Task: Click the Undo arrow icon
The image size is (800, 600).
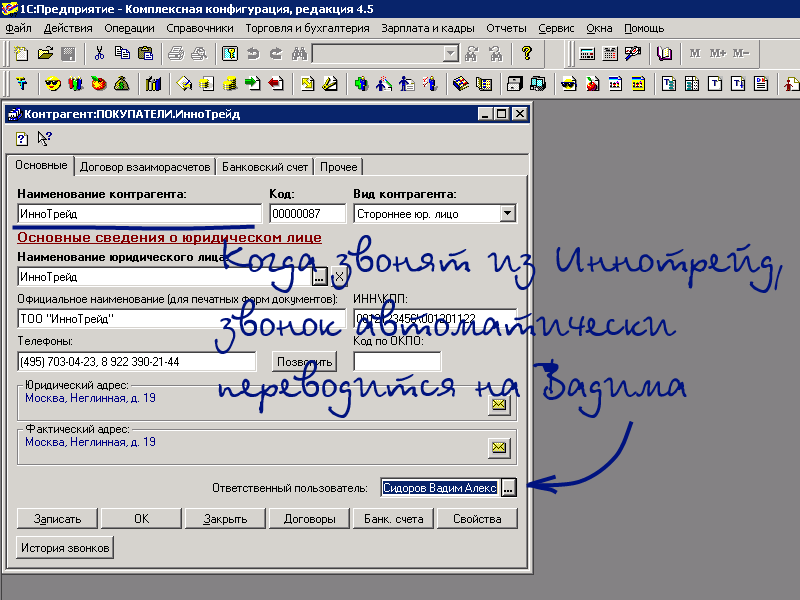Action: point(253,53)
